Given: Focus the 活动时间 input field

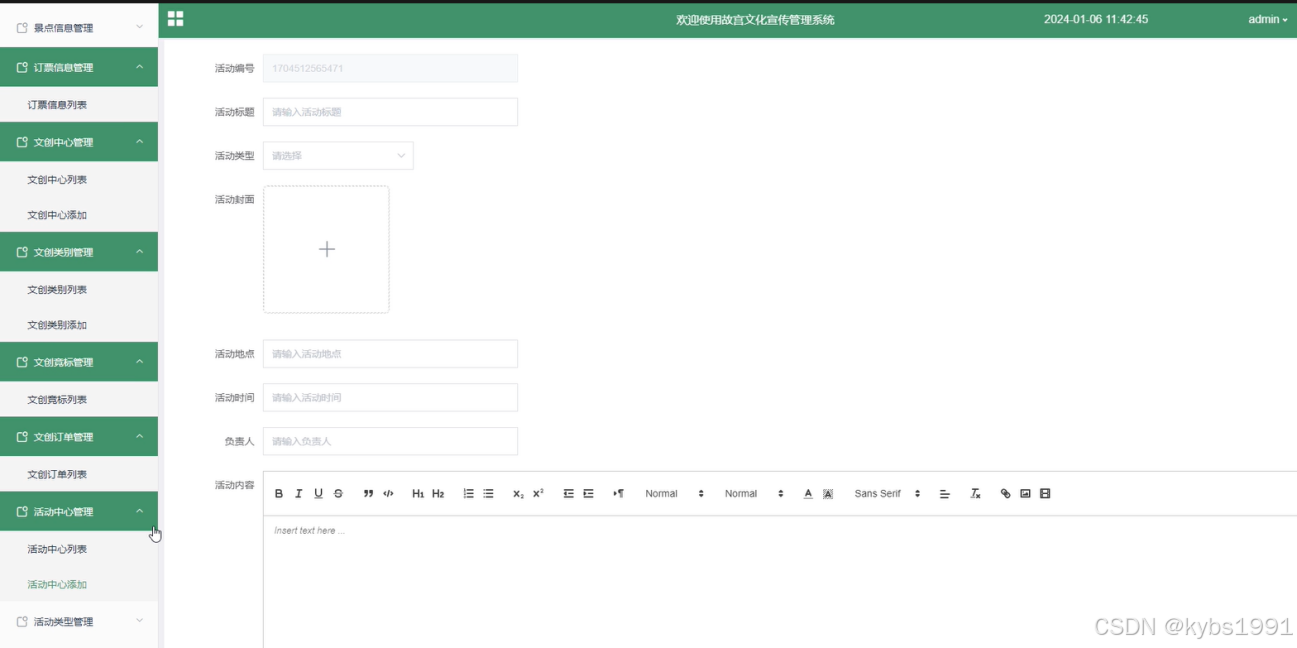Looking at the screenshot, I should (390, 398).
